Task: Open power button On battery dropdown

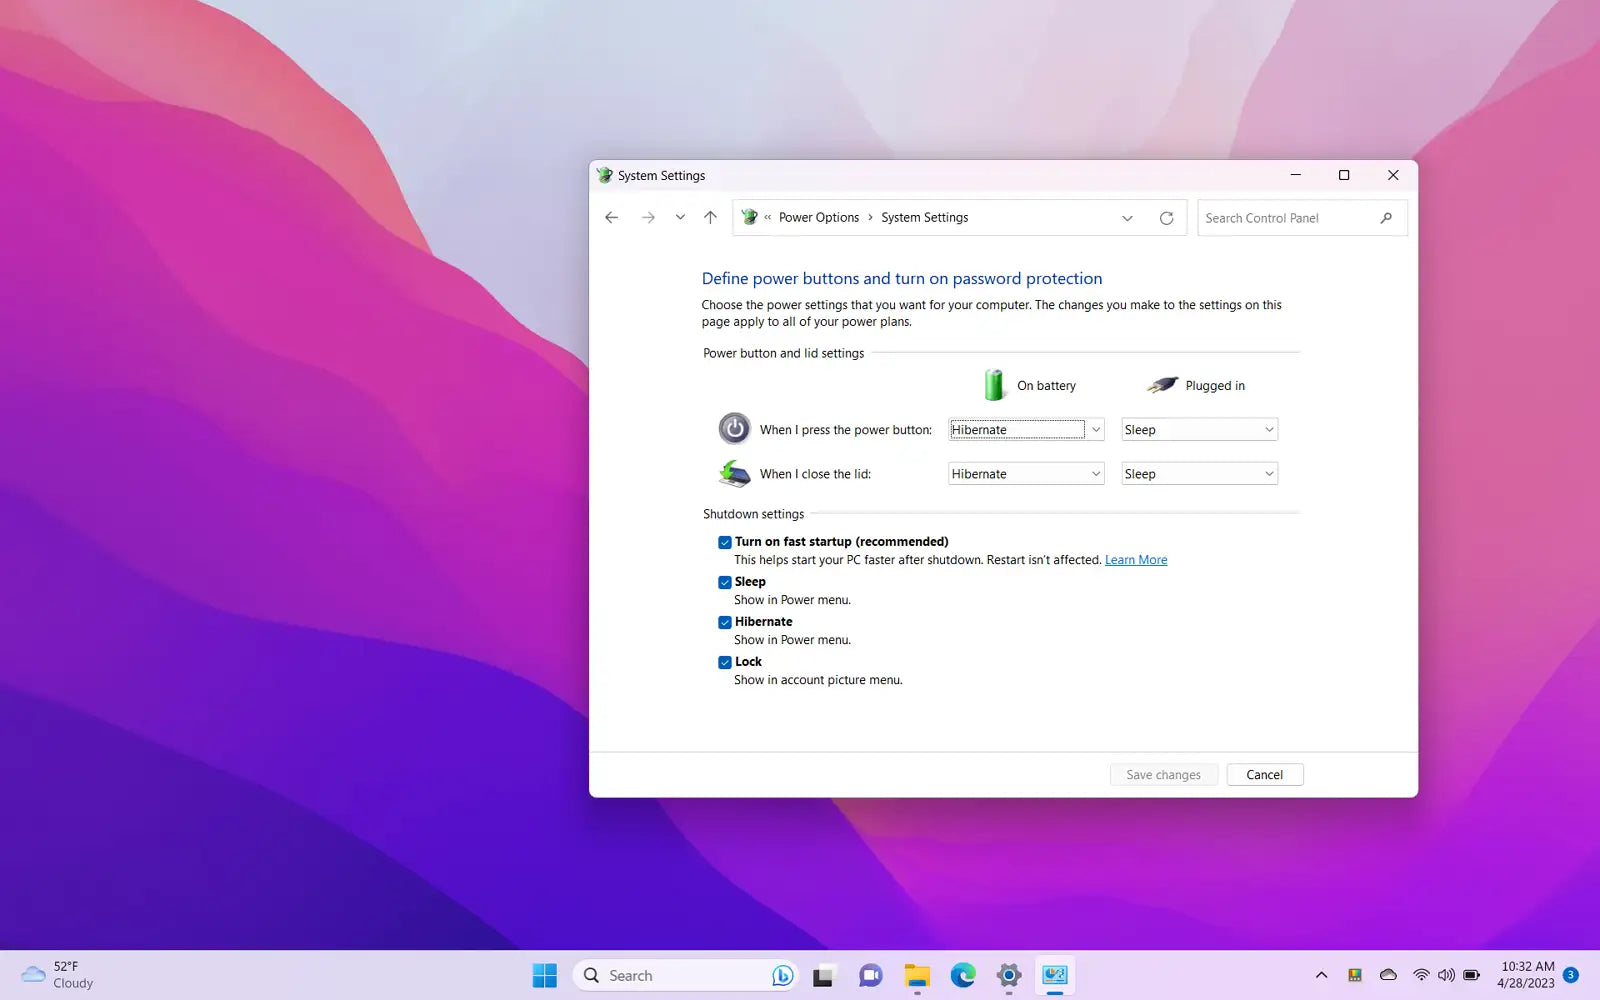Action: 1026,430
